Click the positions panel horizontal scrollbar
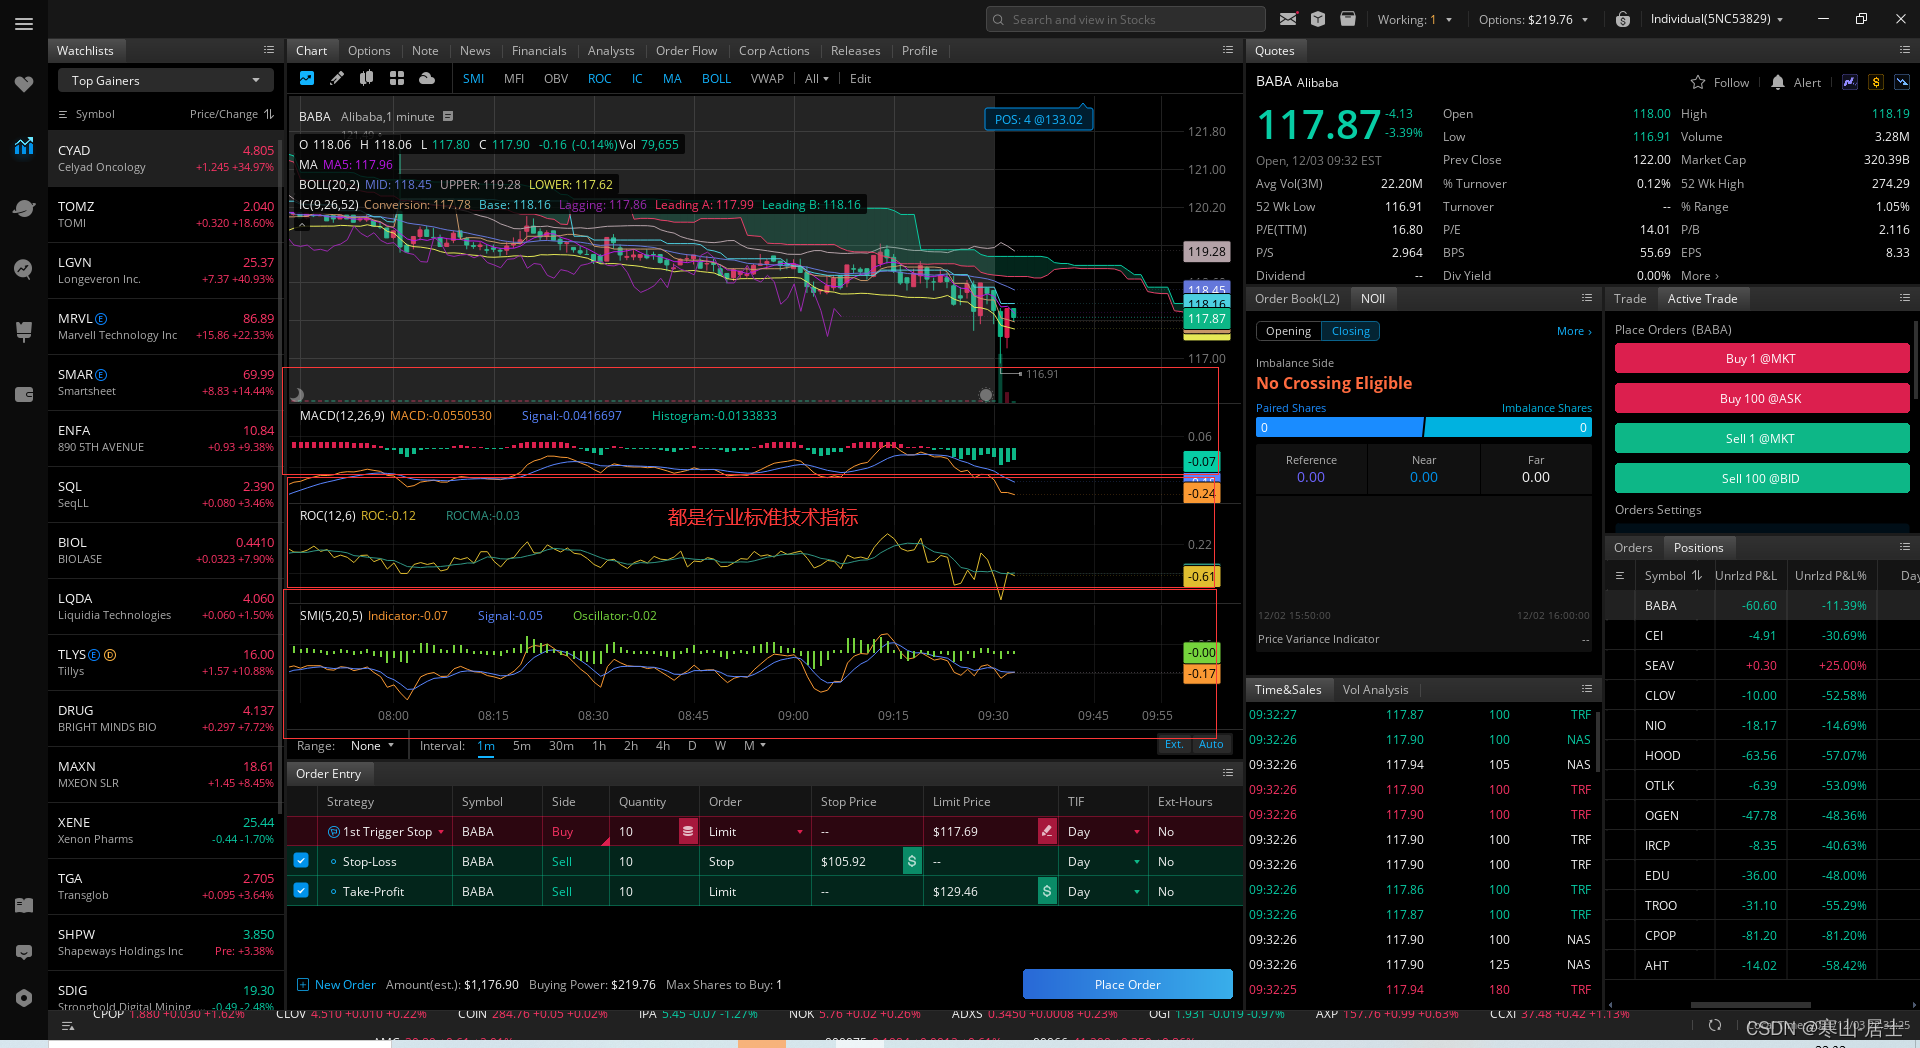This screenshot has width=1920, height=1048. tap(1750, 1005)
